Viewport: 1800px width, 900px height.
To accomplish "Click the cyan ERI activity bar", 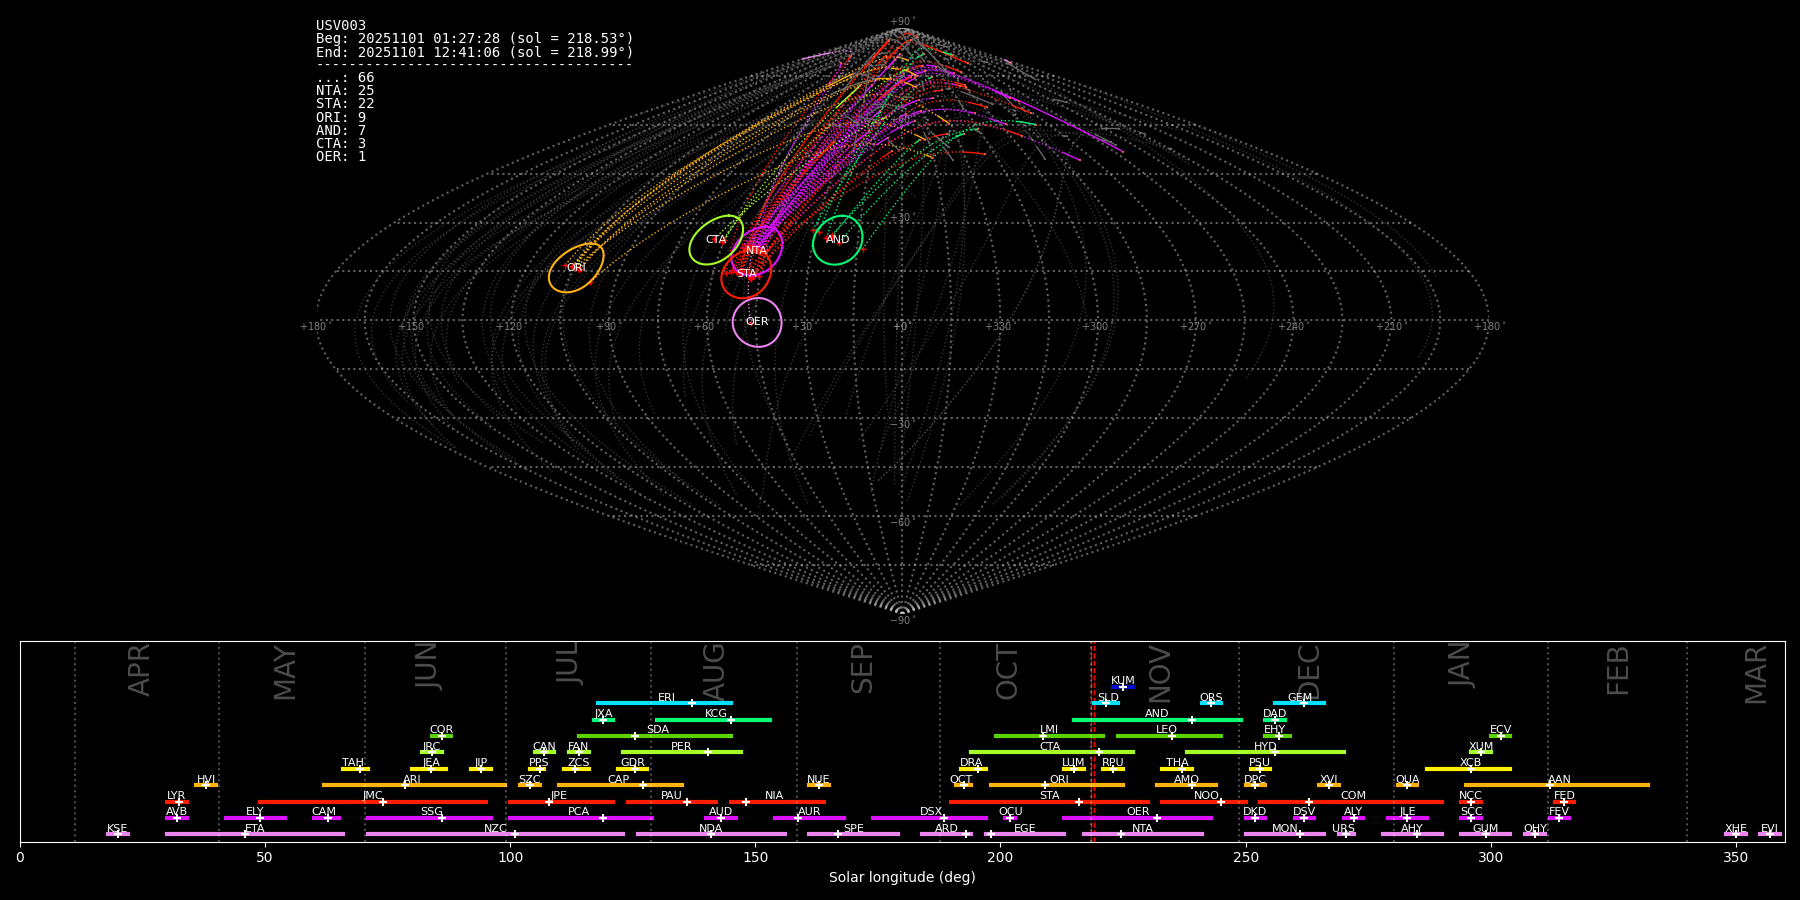I will tap(663, 703).
